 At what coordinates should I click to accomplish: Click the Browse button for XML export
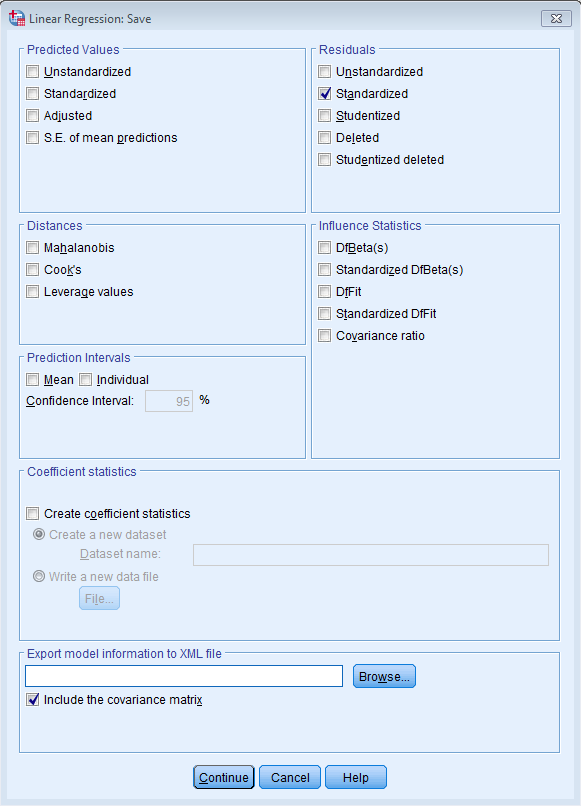click(385, 676)
